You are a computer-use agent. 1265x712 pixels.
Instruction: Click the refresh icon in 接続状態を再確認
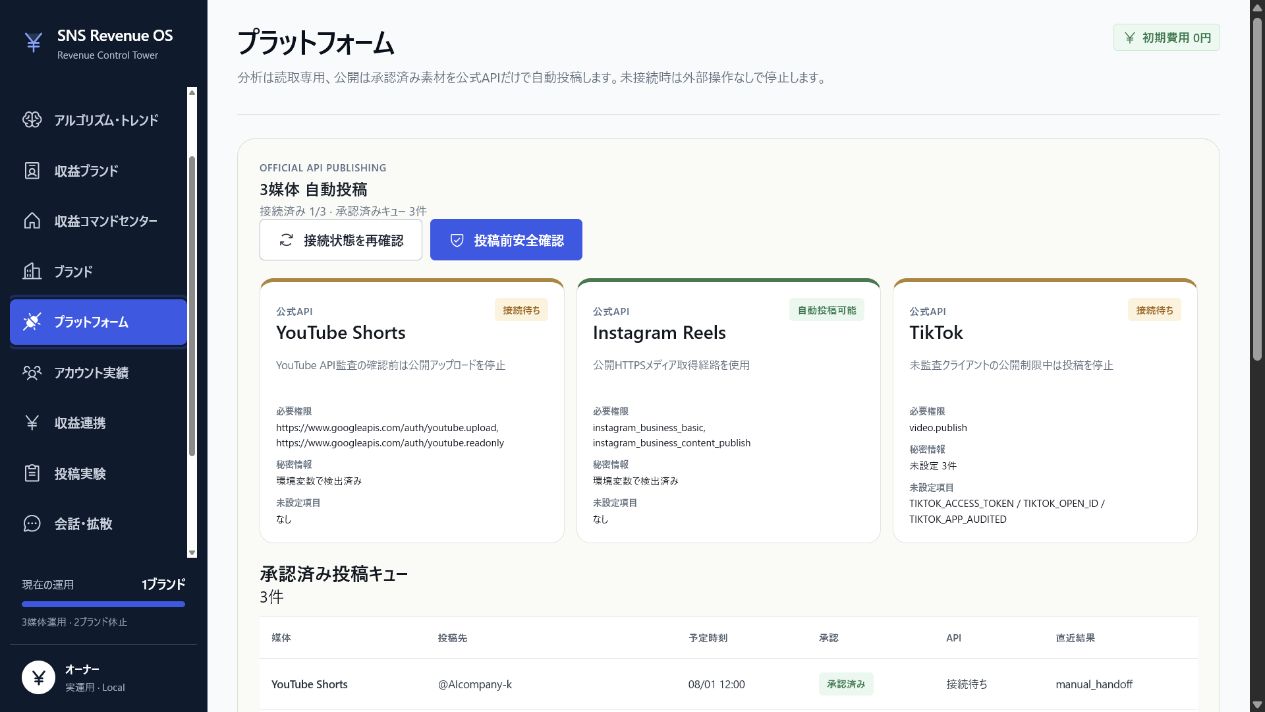pyautogui.click(x=286, y=240)
